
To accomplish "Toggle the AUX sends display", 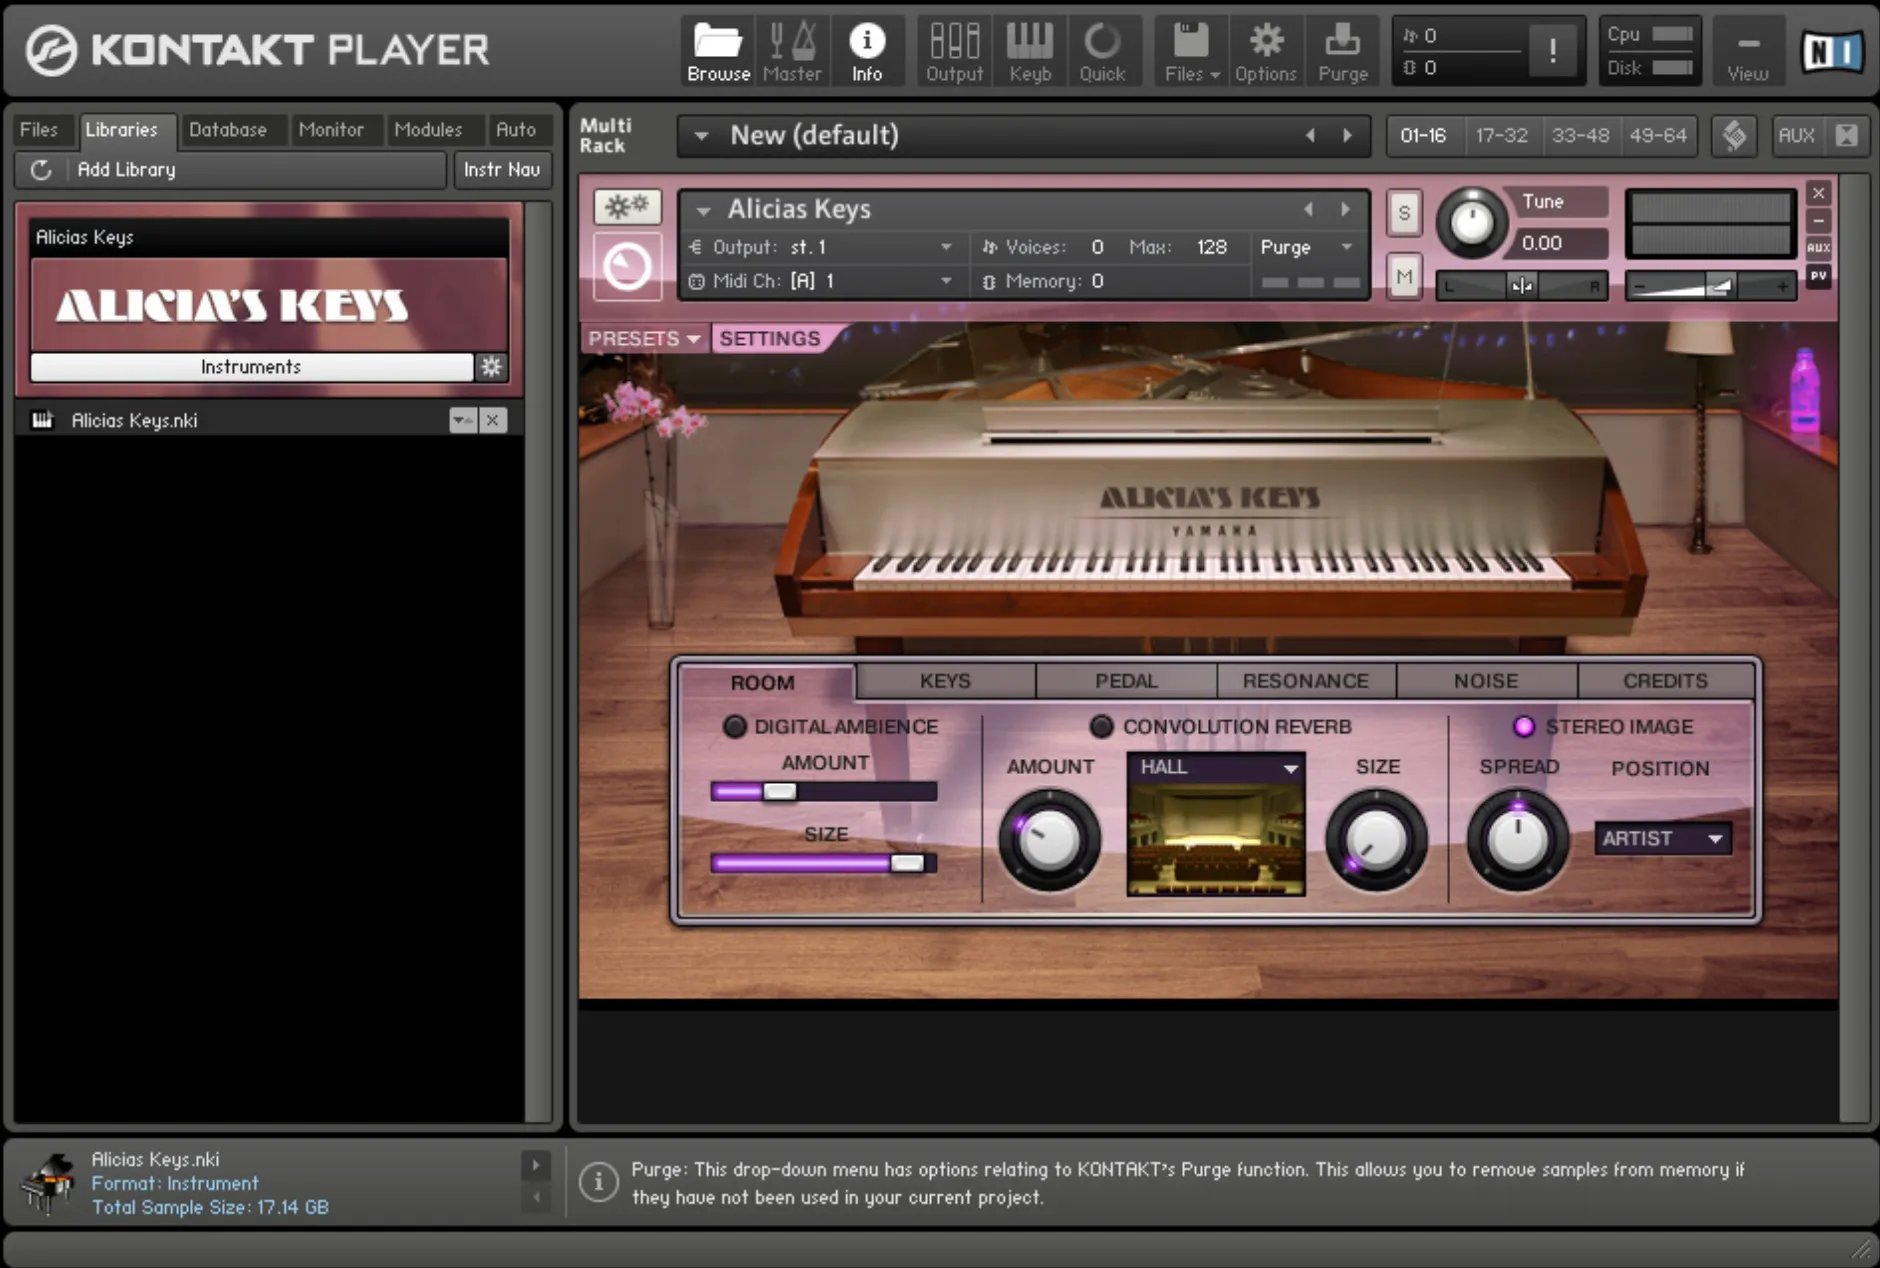I will point(1796,135).
